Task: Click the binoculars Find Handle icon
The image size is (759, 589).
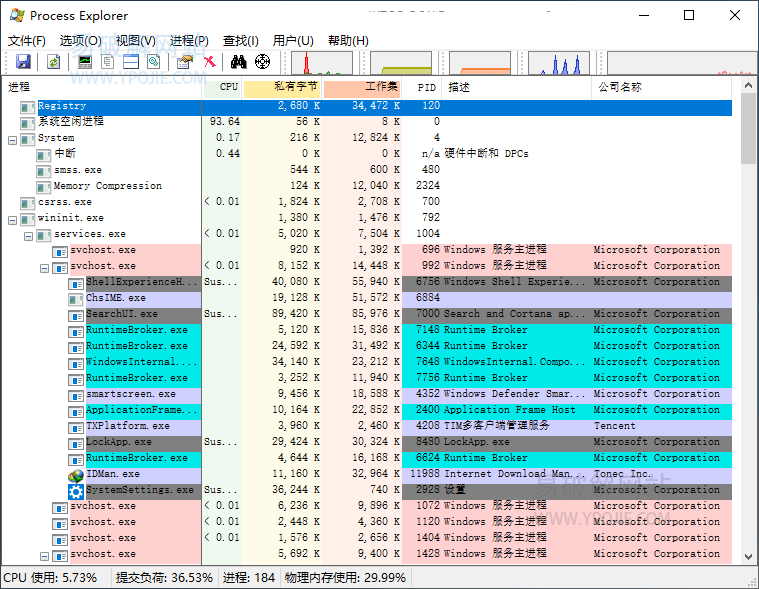Action: (238, 62)
